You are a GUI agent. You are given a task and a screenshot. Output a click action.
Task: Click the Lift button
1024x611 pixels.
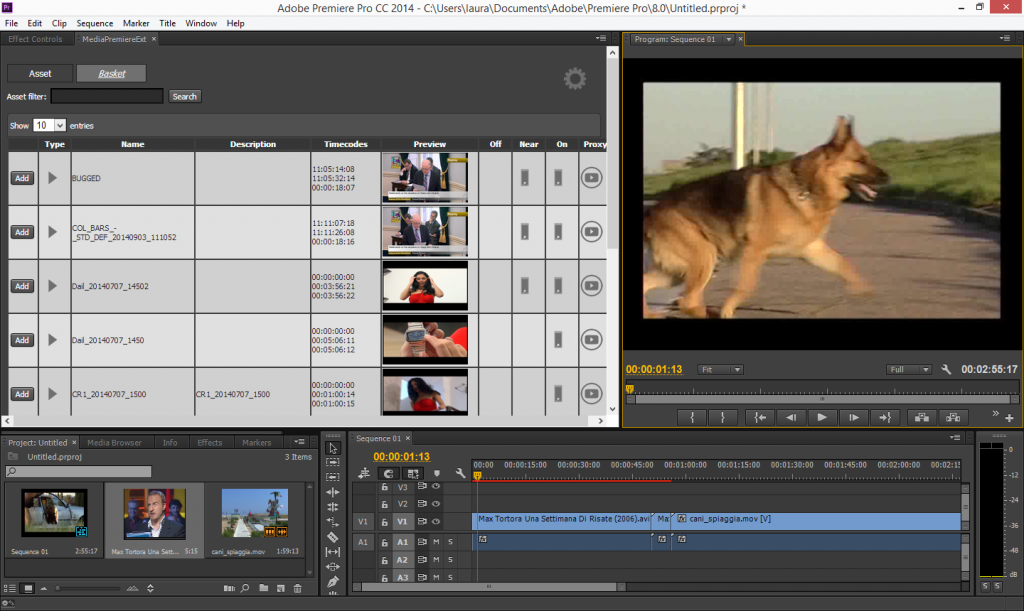pyautogui.click(x=921, y=418)
